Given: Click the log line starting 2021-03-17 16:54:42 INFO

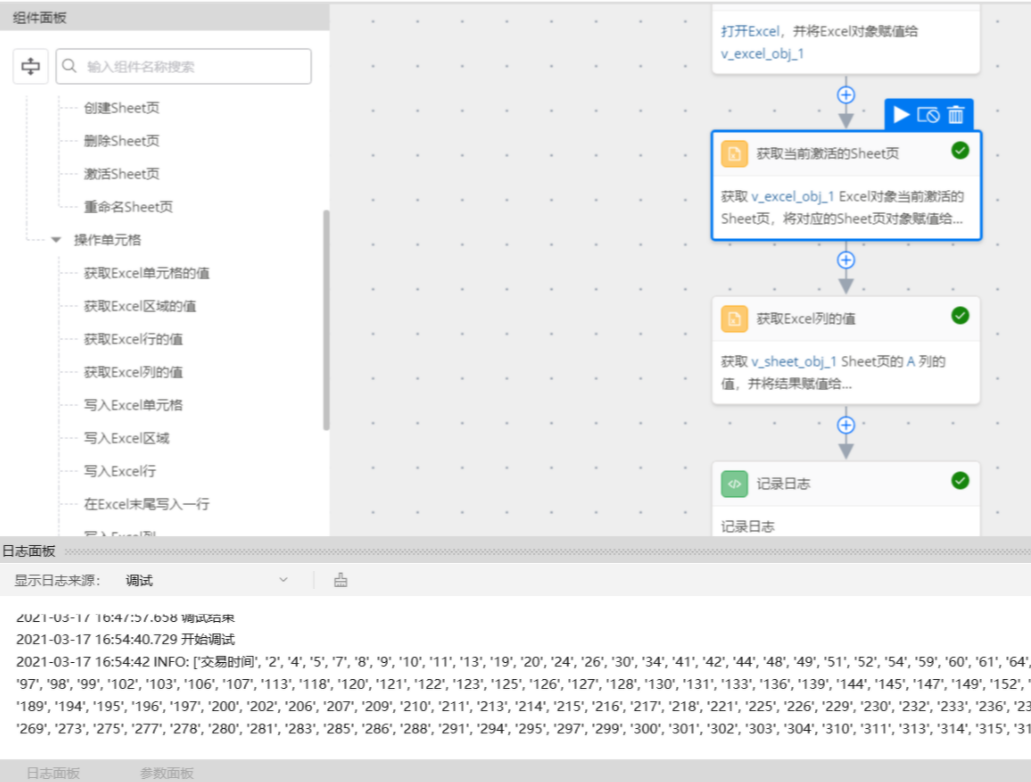Looking at the screenshot, I should [x=523, y=662].
